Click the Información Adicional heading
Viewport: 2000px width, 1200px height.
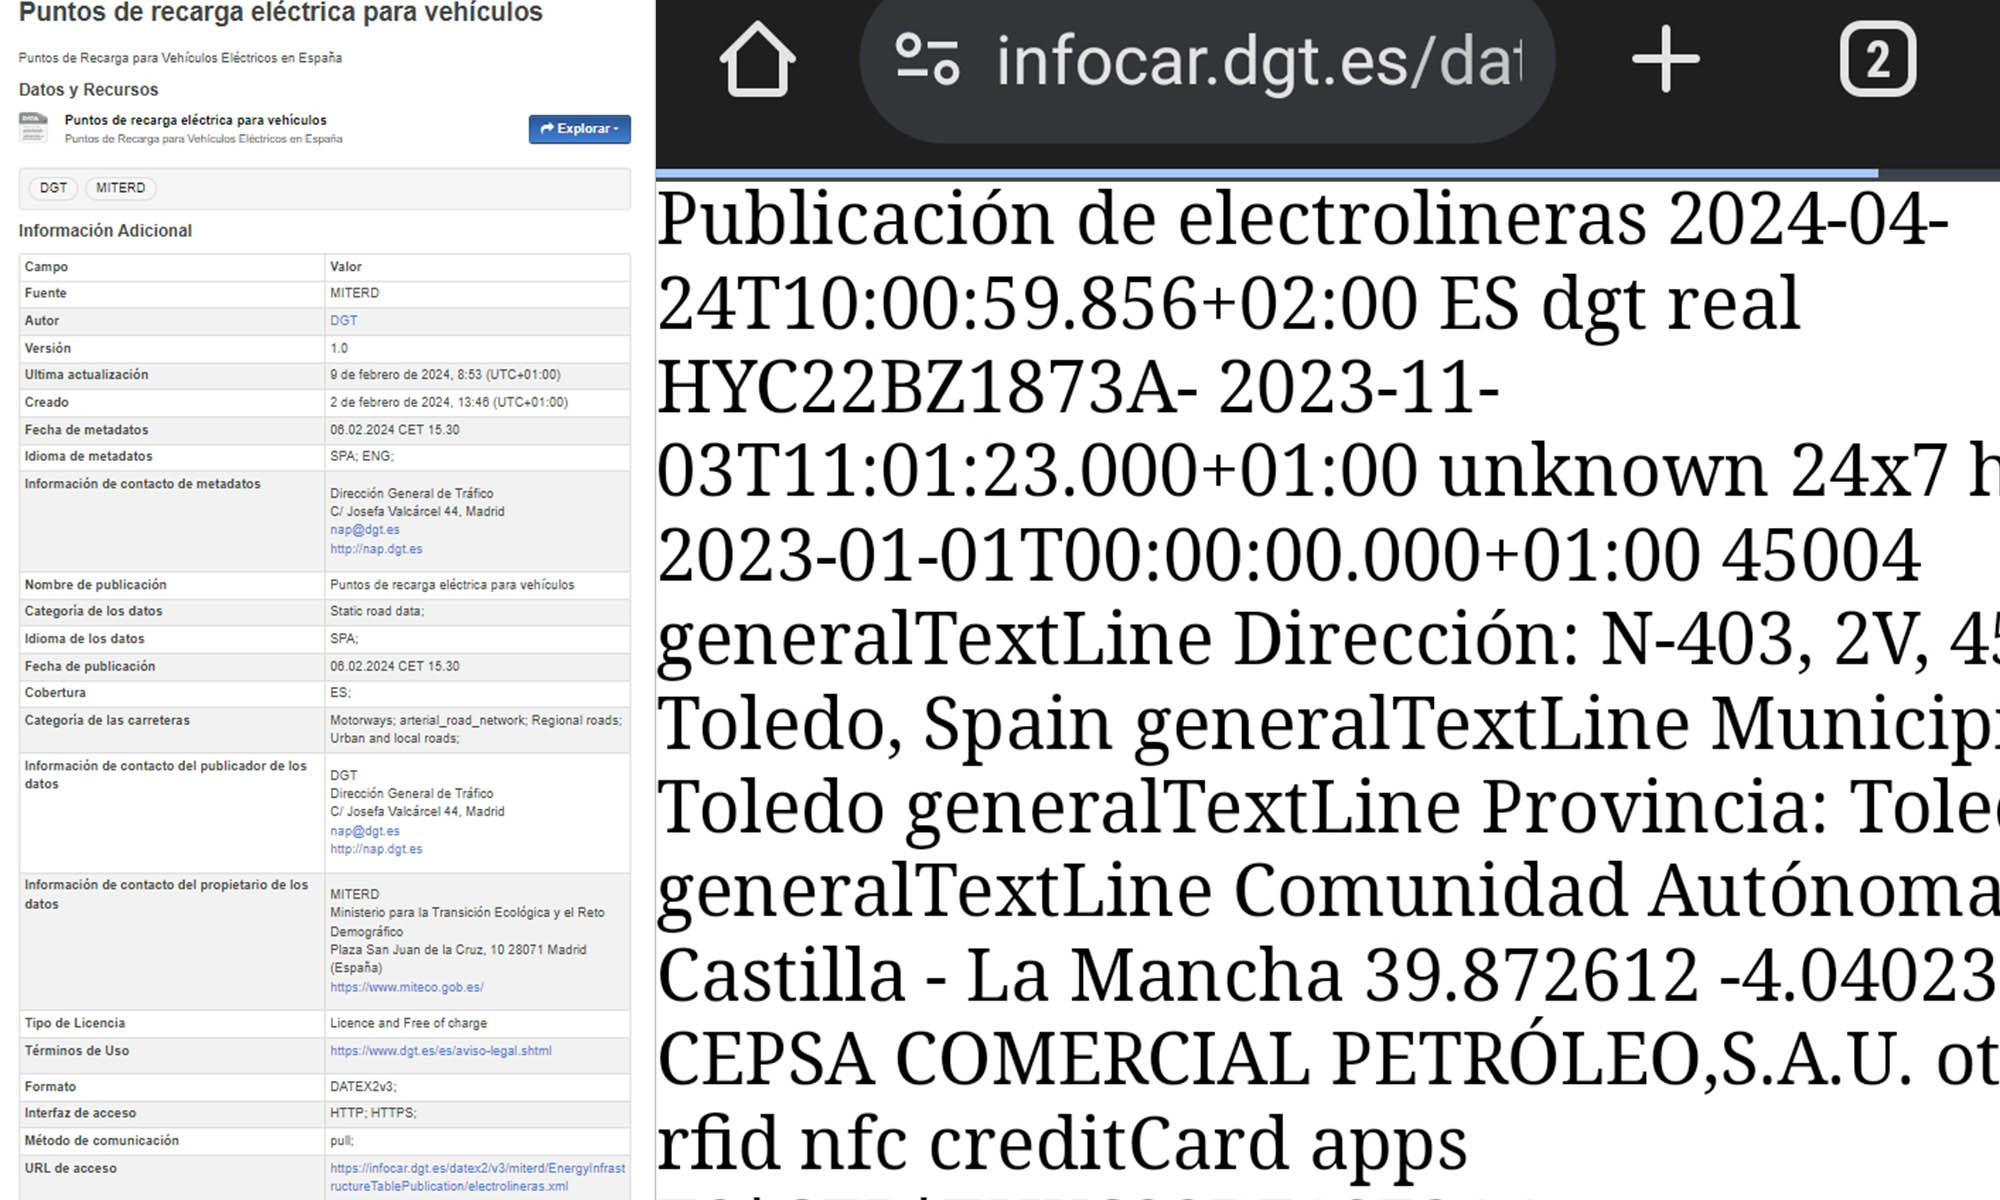coord(105,231)
